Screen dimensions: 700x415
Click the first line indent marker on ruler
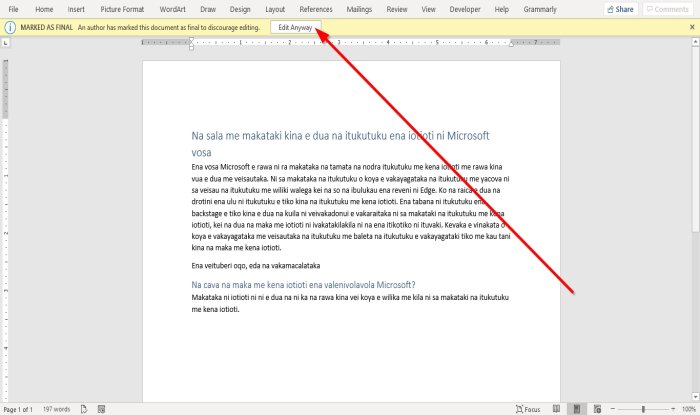[191, 40]
